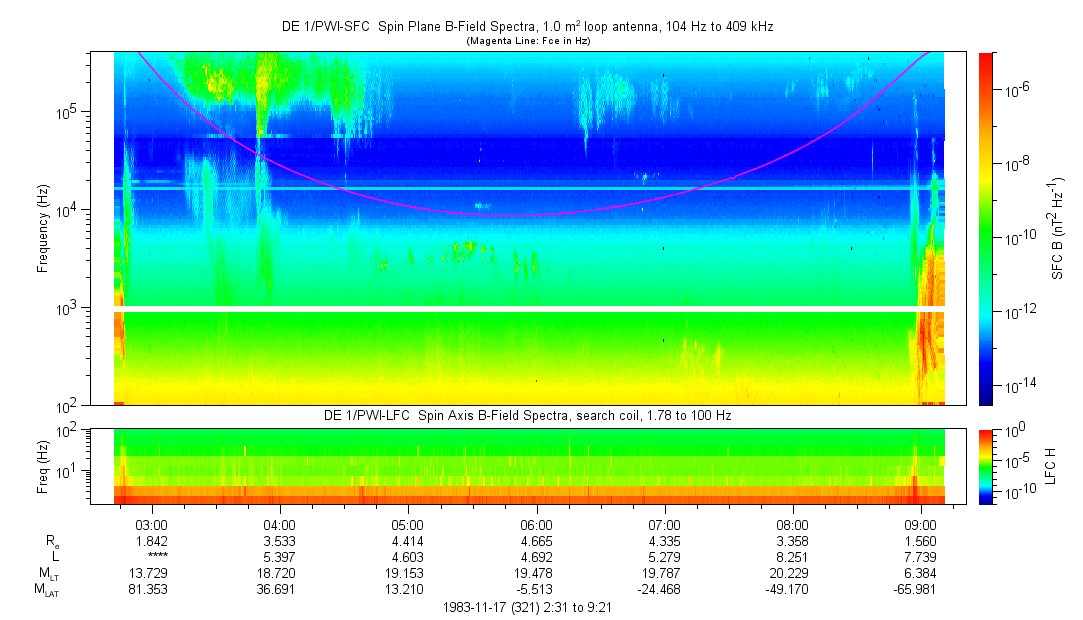Click the Magenta Line Fce subtitle
The height and width of the screenshot is (620, 1083).
click(x=526, y=40)
